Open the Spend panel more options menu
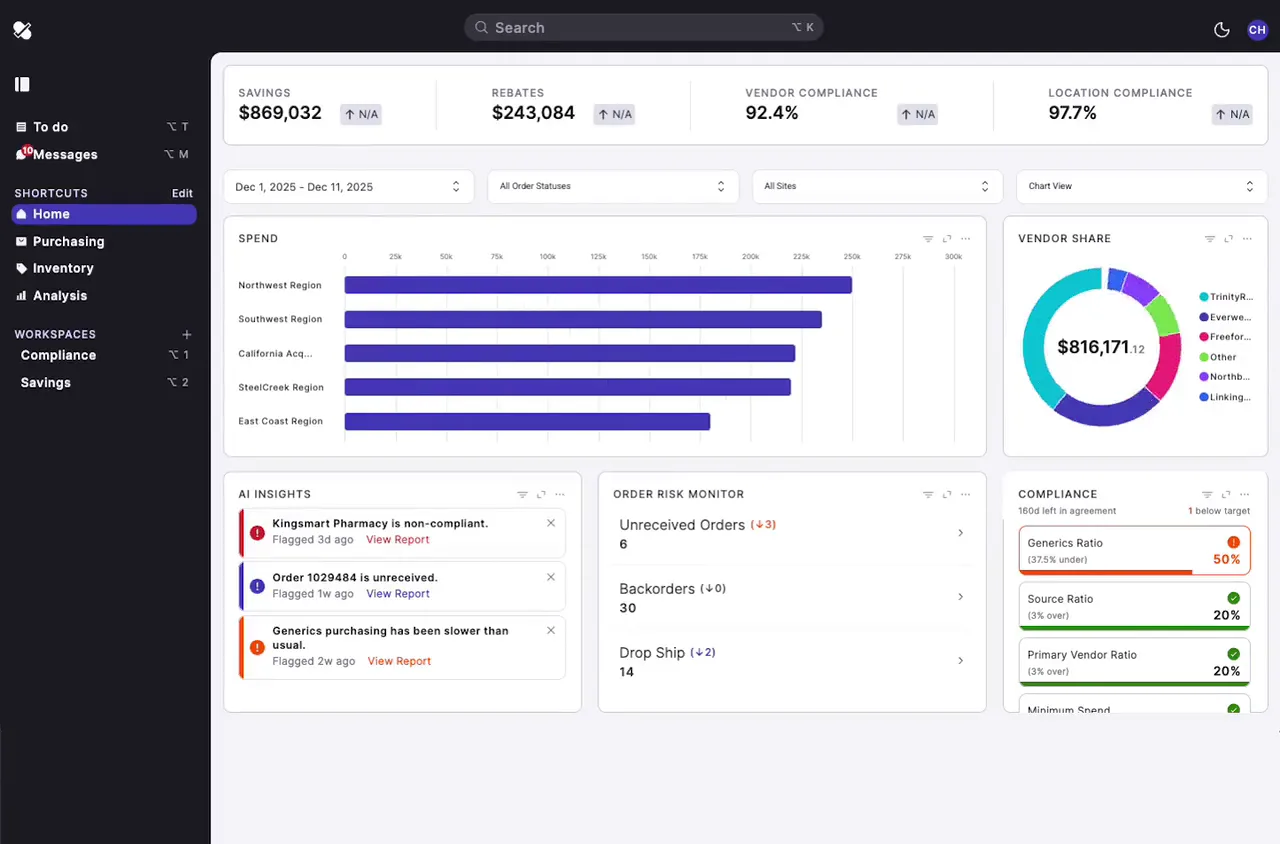This screenshot has height=844, width=1280. pyautogui.click(x=966, y=239)
